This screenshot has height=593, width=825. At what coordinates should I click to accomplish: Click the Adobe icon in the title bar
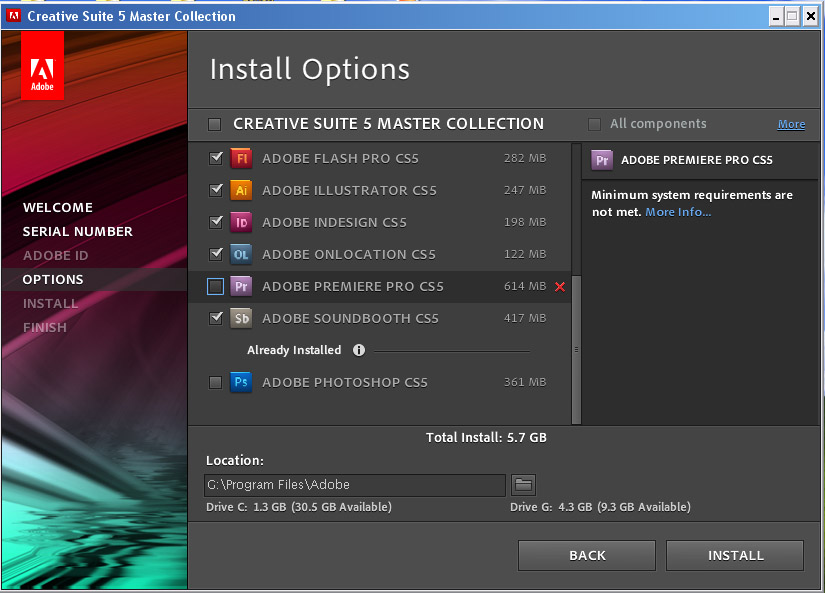coord(14,16)
